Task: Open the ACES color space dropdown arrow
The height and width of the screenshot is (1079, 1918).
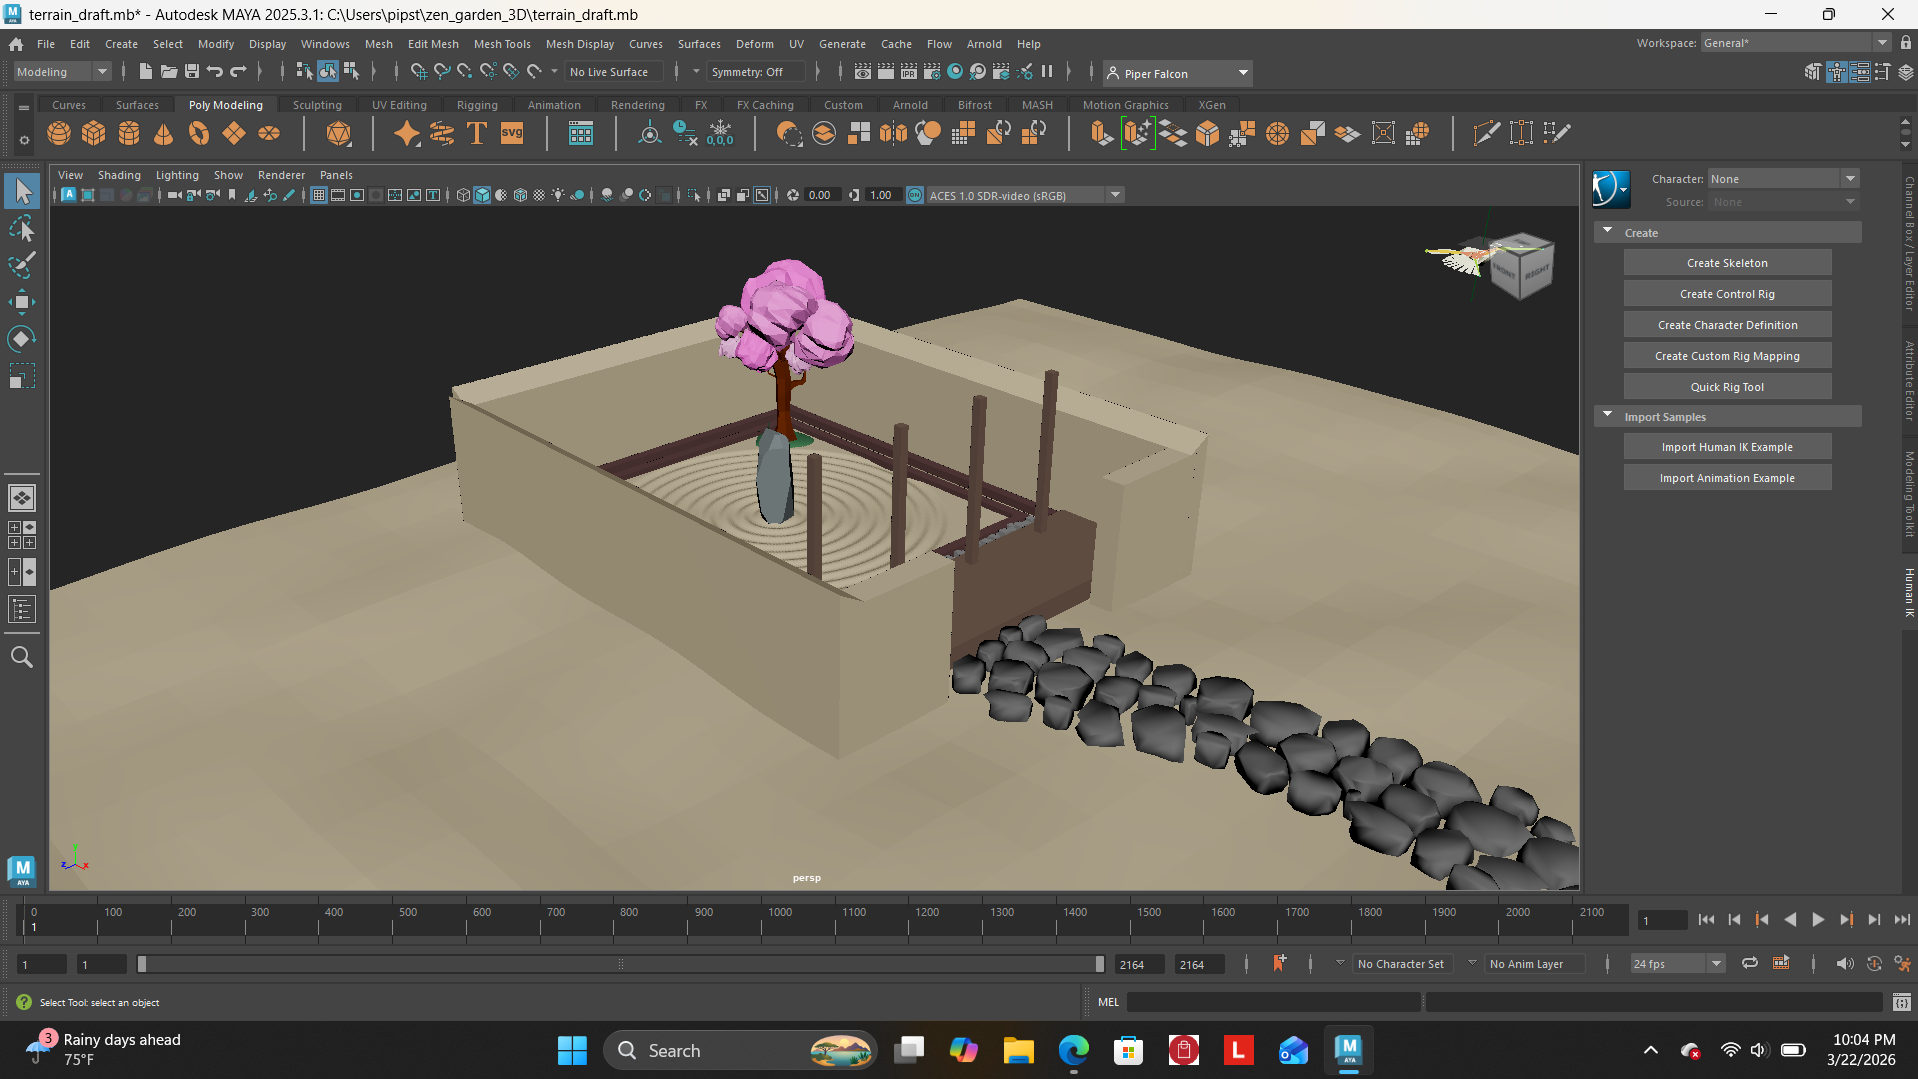Action: [1115, 195]
